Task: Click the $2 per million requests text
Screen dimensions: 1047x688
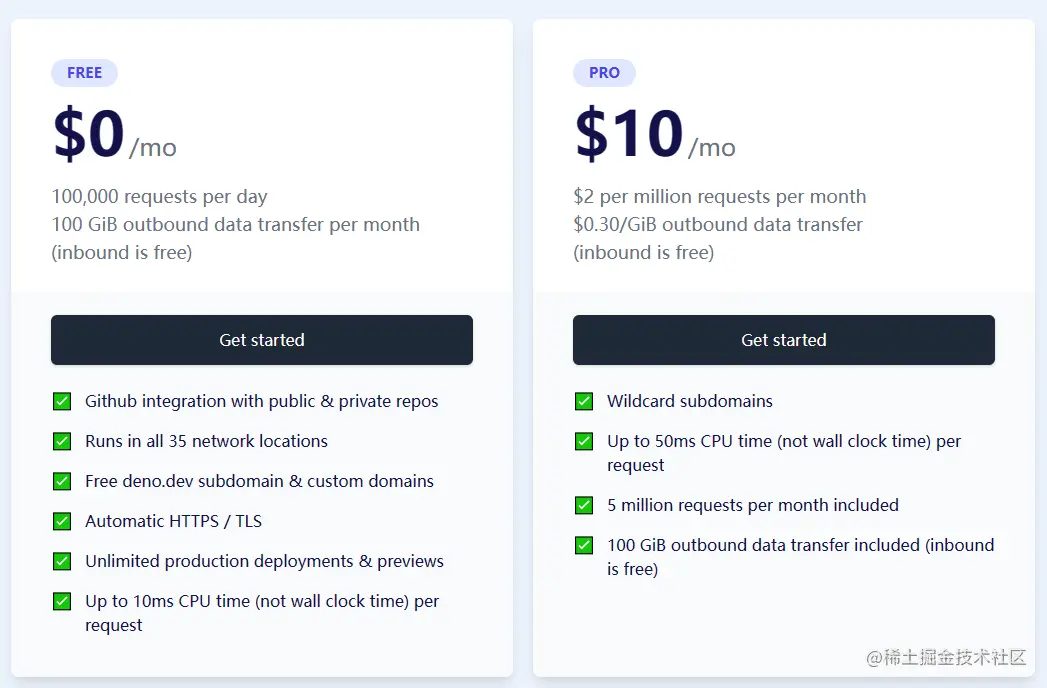Action: tap(720, 196)
